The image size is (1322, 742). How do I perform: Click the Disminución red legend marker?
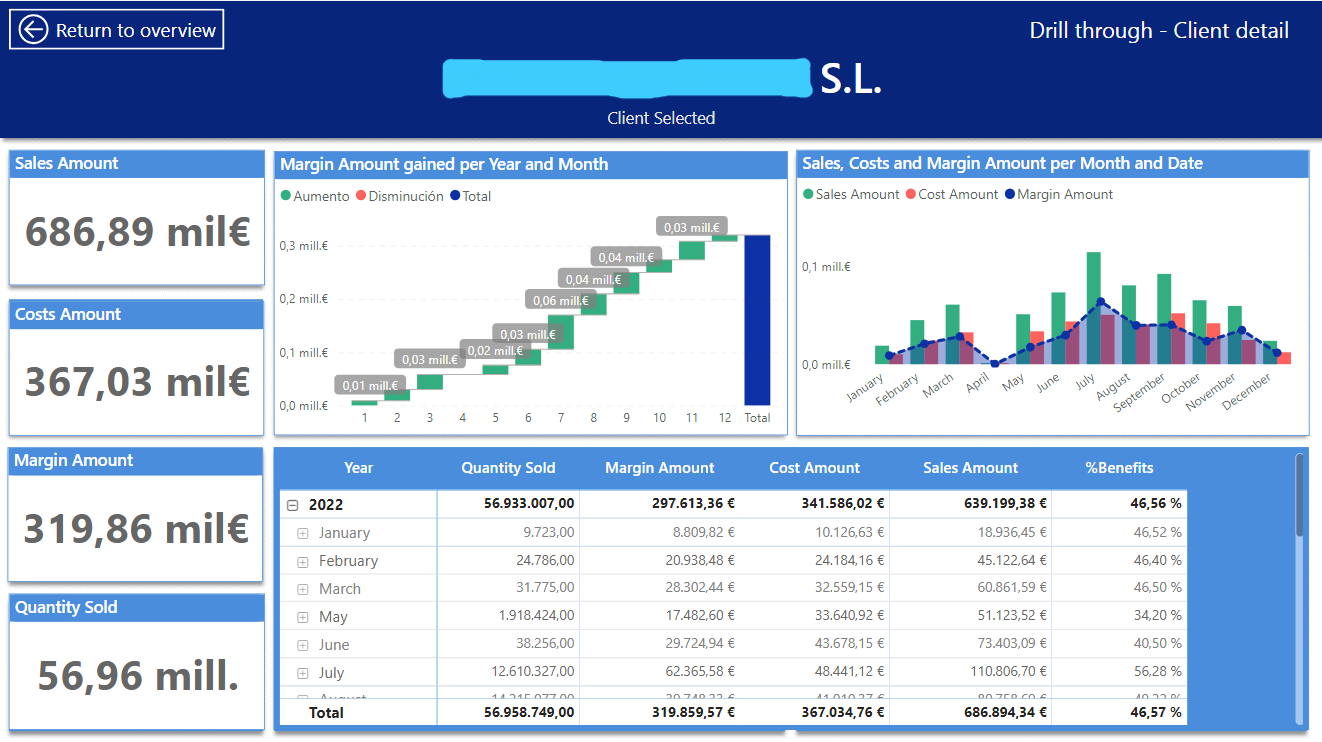pyautogui.click(x=361, y=197)
